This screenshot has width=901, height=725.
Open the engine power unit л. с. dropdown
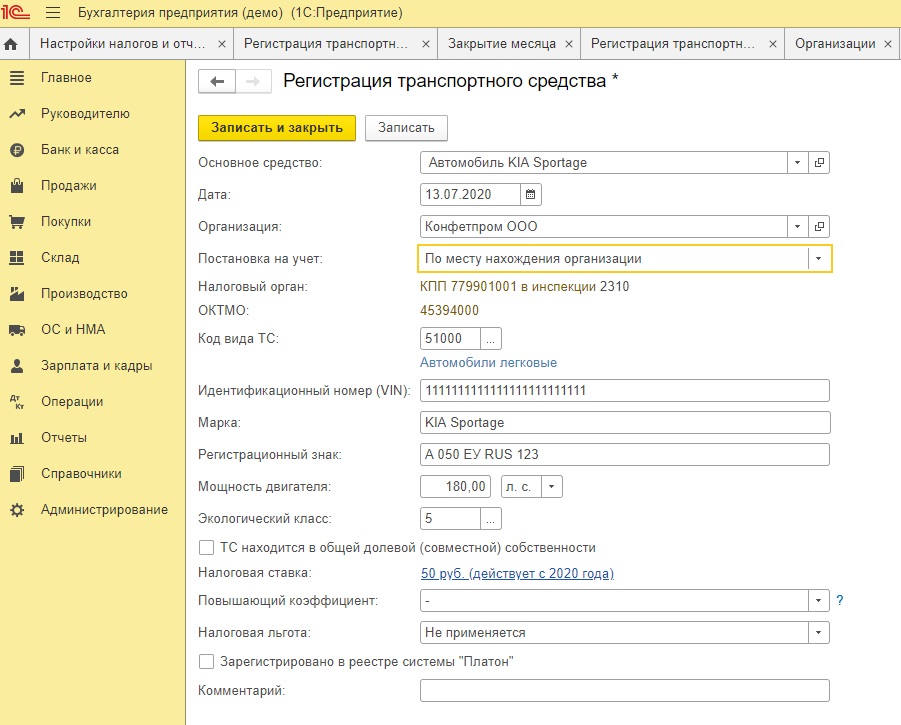553,486
